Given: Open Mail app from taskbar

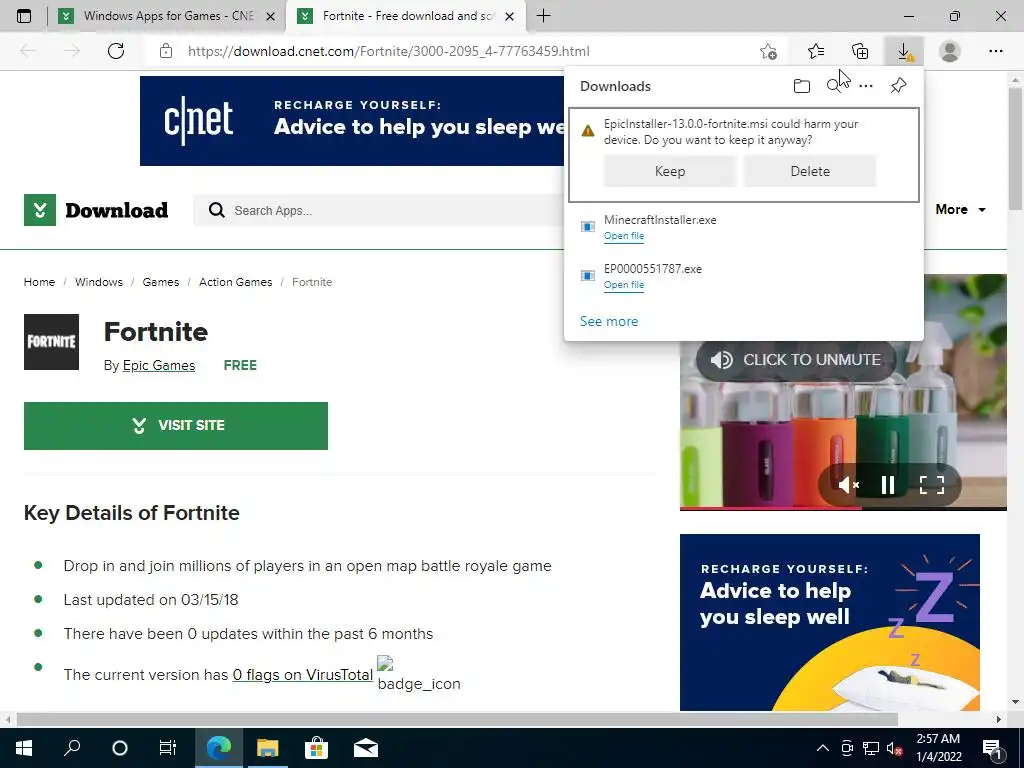Looking at the screenshot, I should [366, 748].
